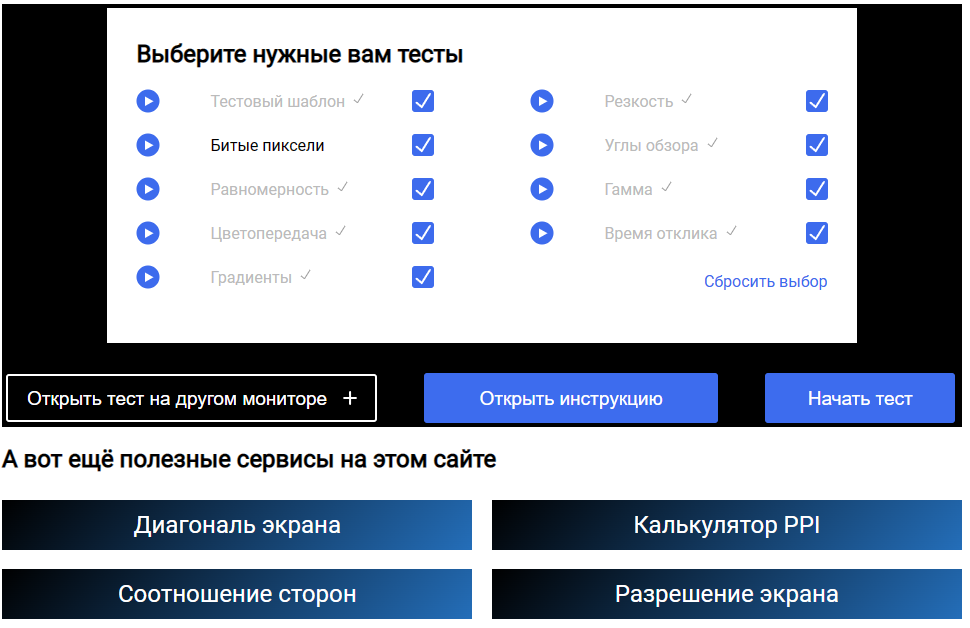The image size is (970, 628).
Task: Запустить тест «Градиенты» синей круглой кнопкой
Action: 147,277
